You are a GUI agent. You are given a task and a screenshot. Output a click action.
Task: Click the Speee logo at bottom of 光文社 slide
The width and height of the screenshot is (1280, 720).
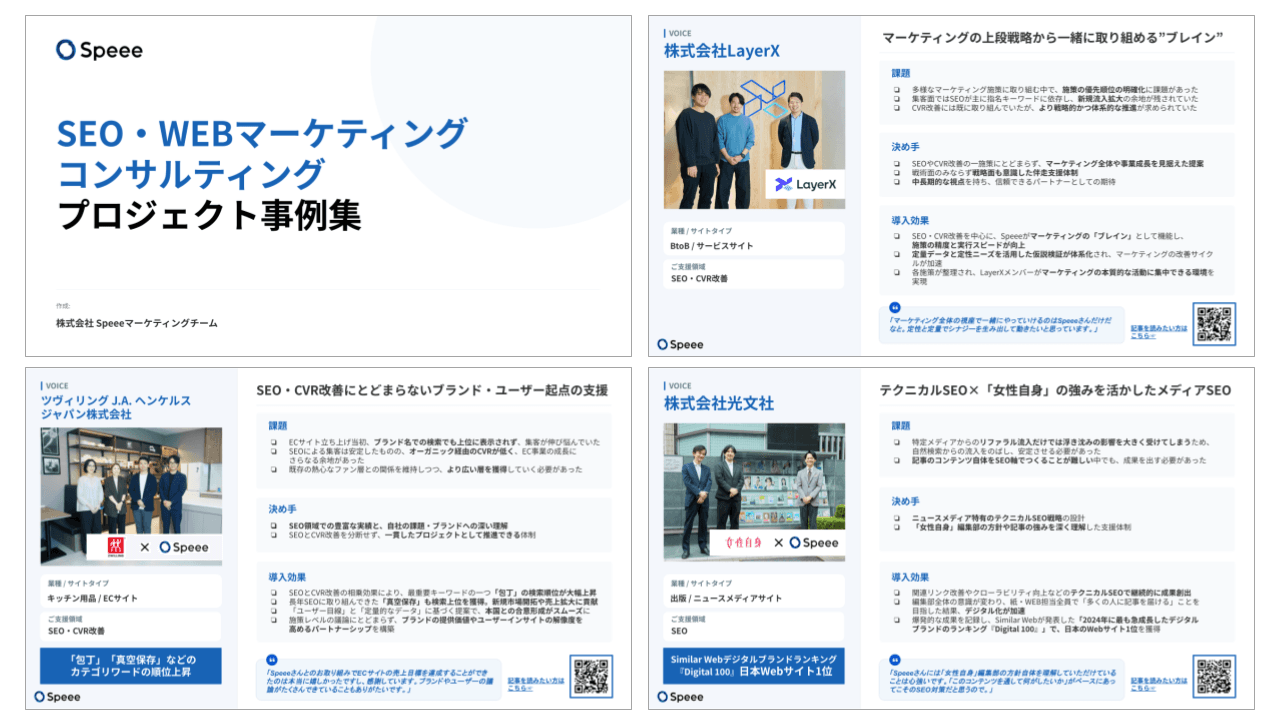coord(681,696)
